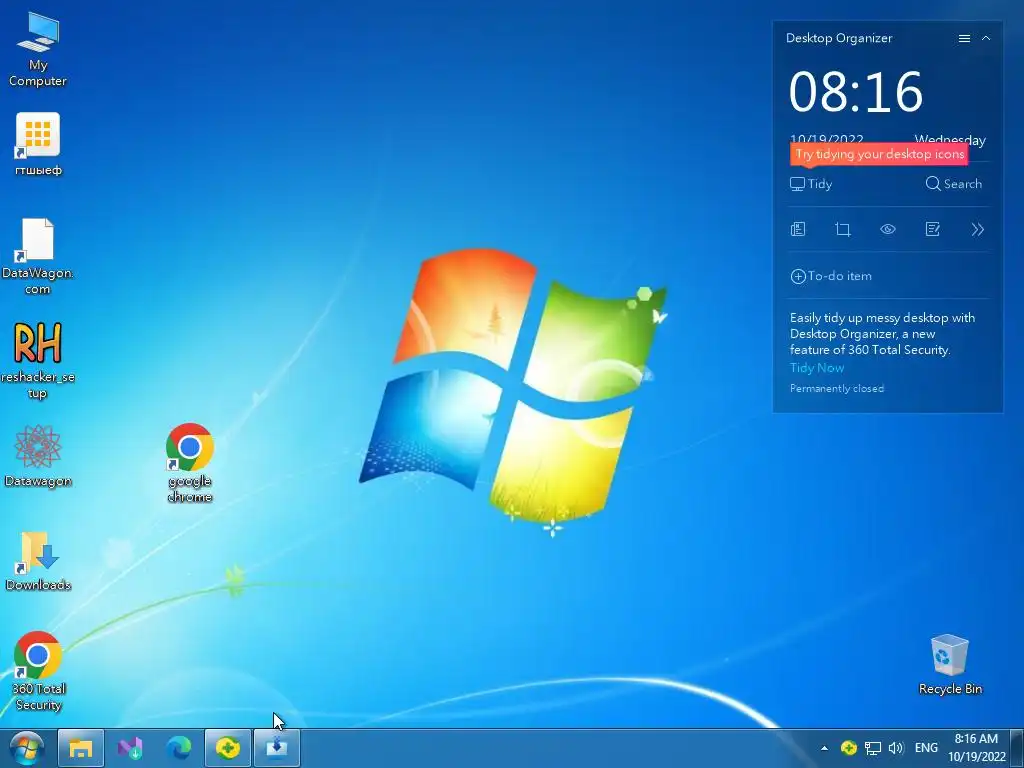
Task: Click the news document icon in Organizer
Action: point(797,229)
